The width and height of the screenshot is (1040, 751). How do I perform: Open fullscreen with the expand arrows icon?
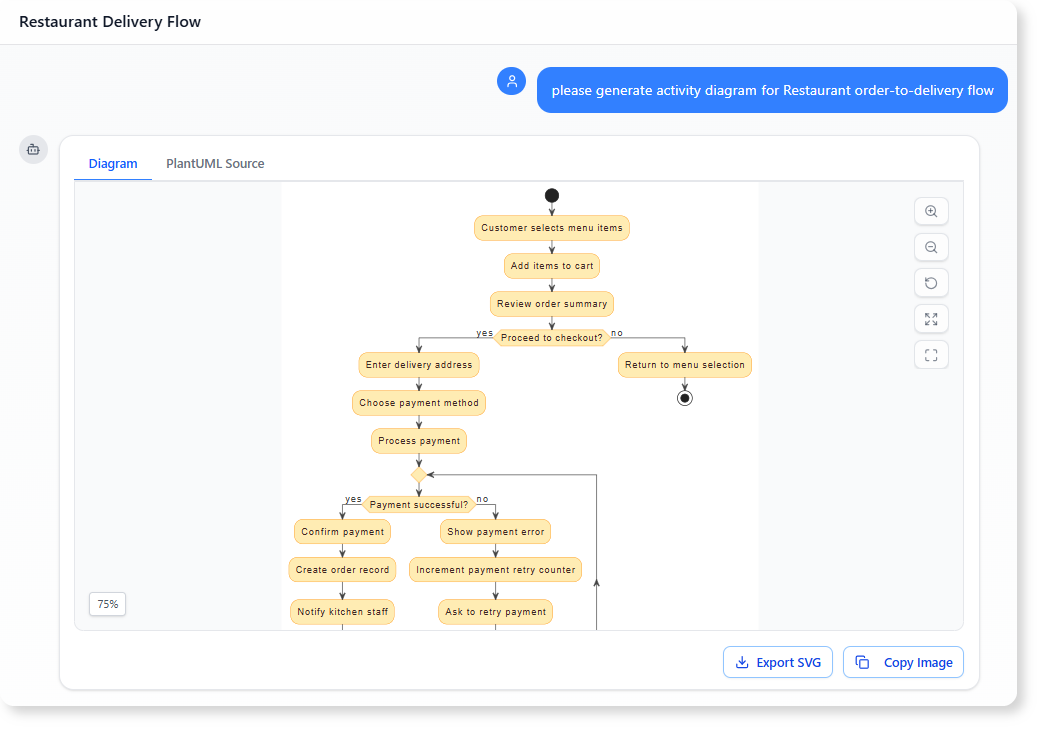tap(931, 319)
